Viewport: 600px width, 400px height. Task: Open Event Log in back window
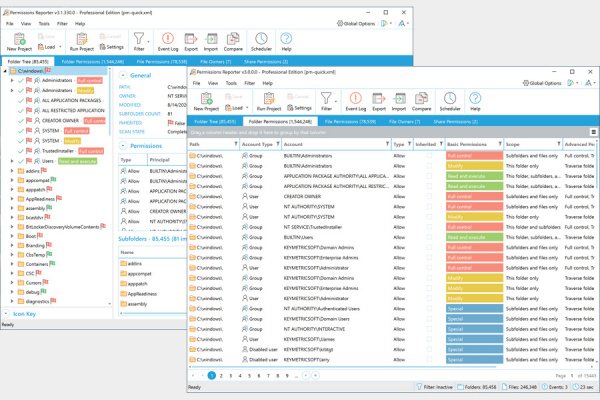[168, 42]
